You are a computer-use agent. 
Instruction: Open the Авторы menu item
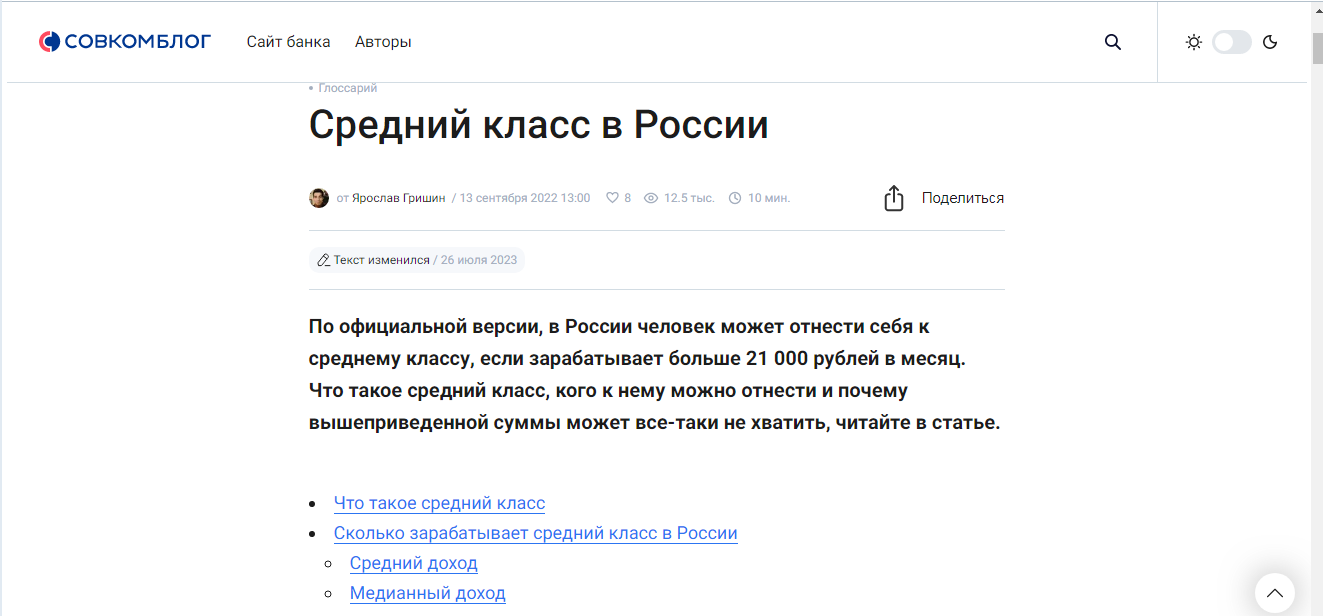(383, 42)
